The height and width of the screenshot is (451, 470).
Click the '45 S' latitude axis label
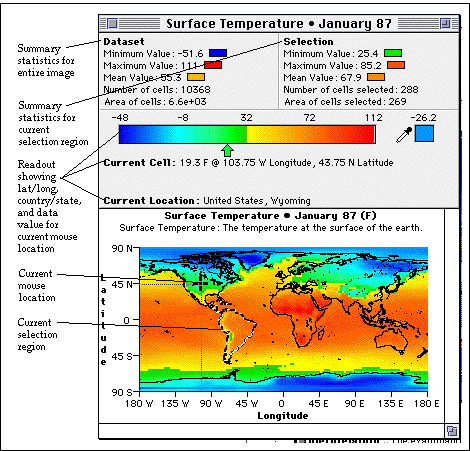(x=122, y=356)
